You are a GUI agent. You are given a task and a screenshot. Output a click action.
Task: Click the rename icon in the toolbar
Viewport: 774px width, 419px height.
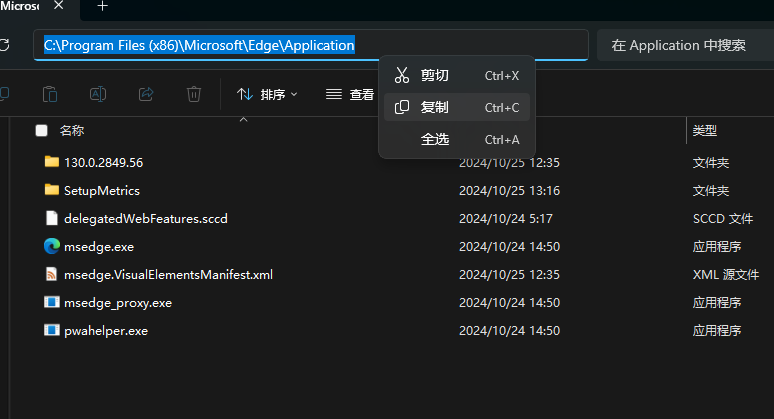(x=98, y=94)
